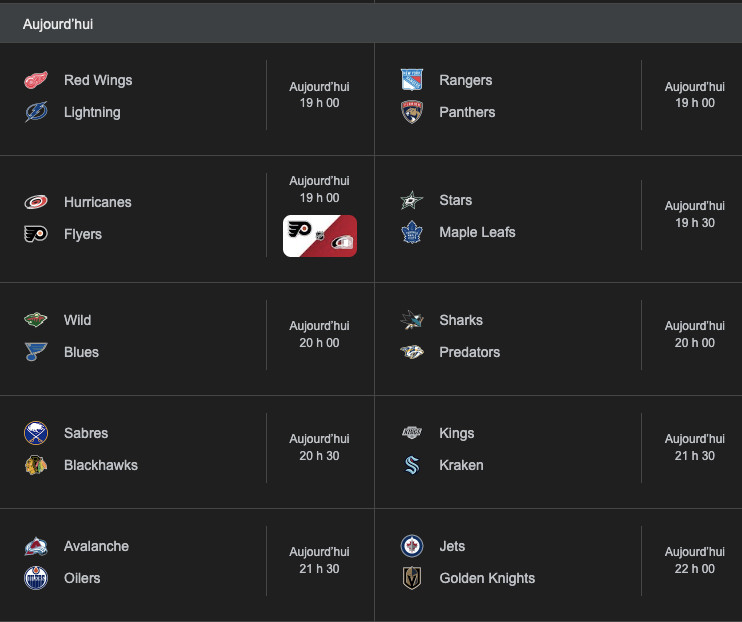The width and height of the screenshot is (742, 622).
Task: Select the Oilers team name
Action: [82, 578]
